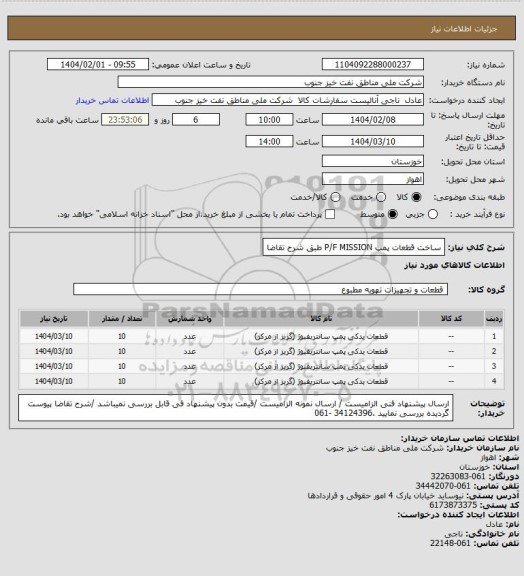Click the remaining time counter 23:53:06
Viewport: 524px width, 576px height.
[x=125, y=120]
